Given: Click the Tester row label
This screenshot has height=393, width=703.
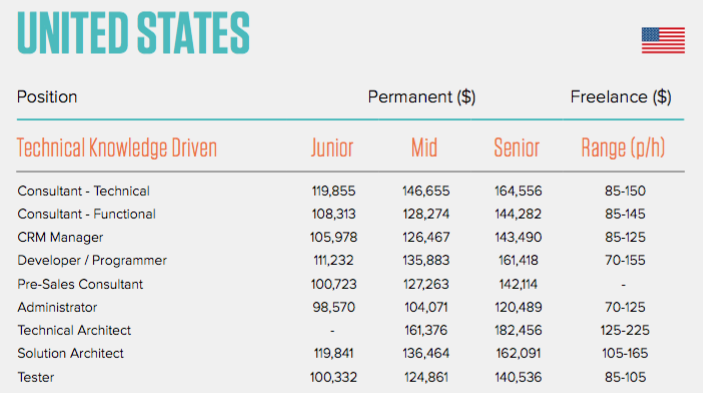Looking at the screenshot, I should (x=36, y=377).
